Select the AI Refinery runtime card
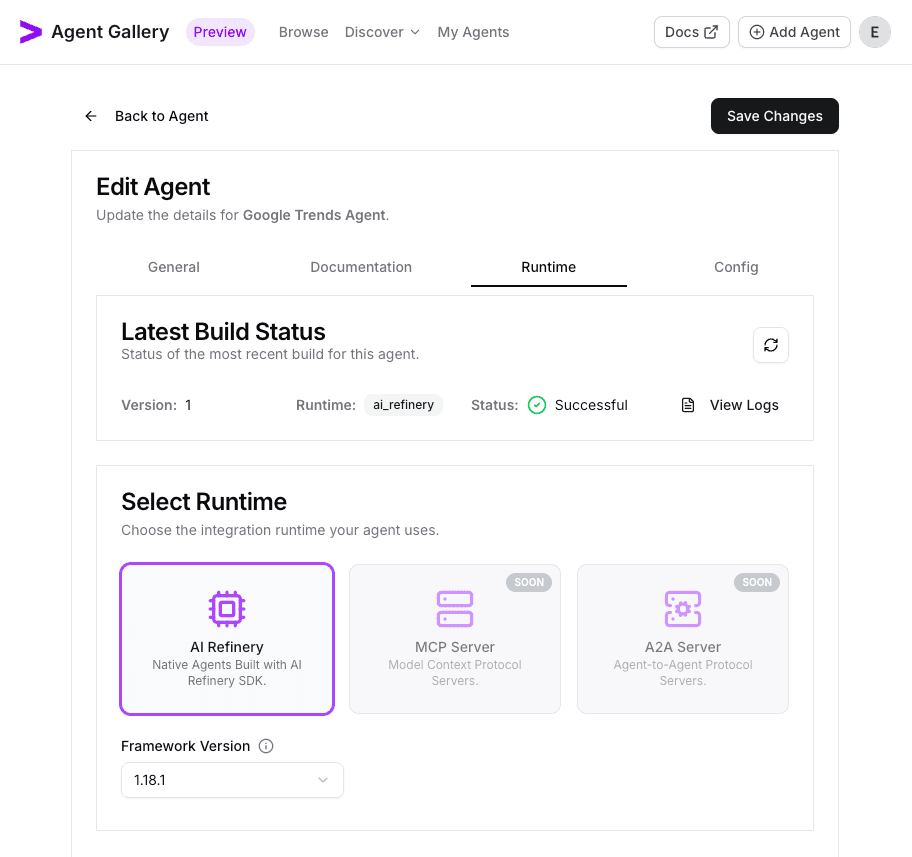 (227, 639)
